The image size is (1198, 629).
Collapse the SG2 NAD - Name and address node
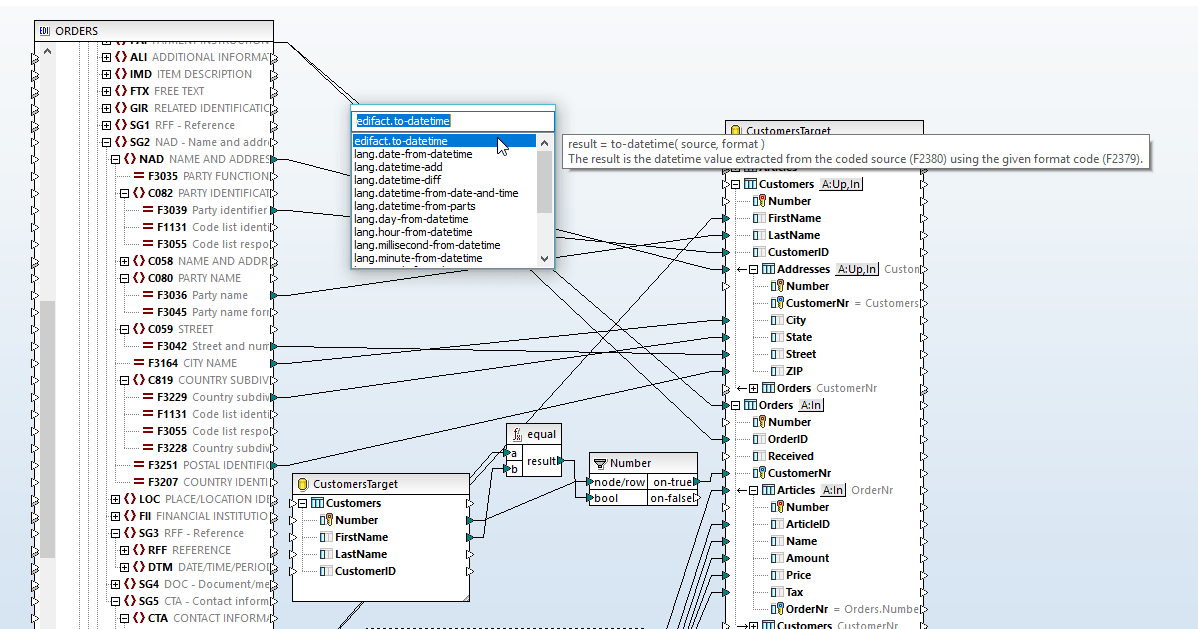pos(106,141)
